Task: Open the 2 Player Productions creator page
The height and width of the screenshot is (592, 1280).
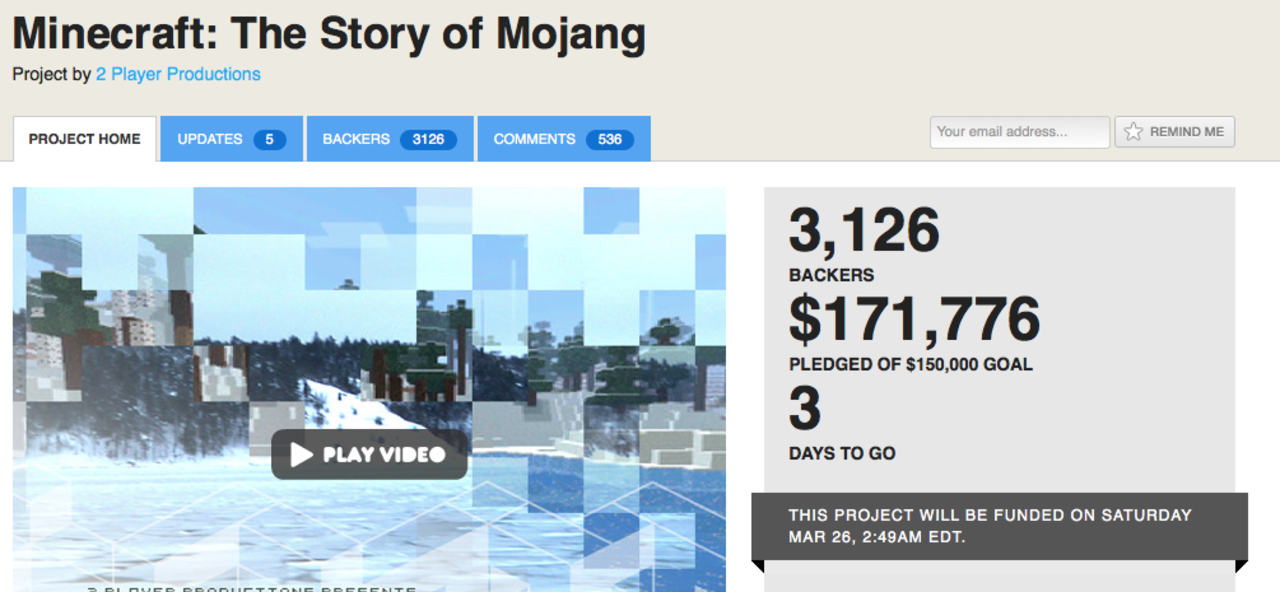Action: point(178,74)
